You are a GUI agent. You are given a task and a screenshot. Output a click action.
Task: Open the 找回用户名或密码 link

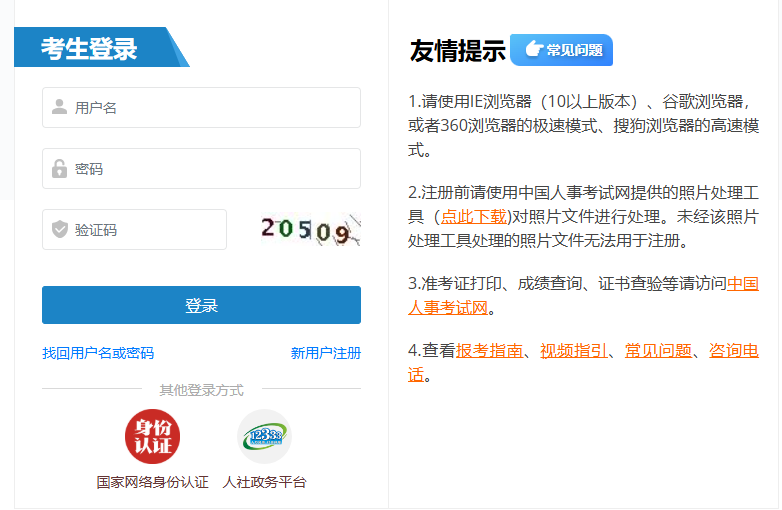click(x=98, y=353)
